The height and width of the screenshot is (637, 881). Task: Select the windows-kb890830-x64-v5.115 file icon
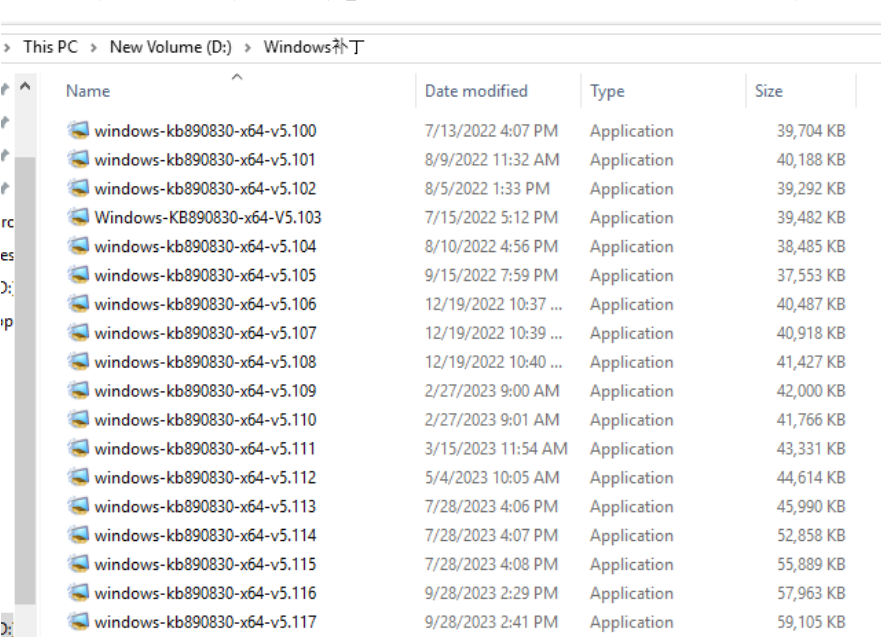coord(78,565)
